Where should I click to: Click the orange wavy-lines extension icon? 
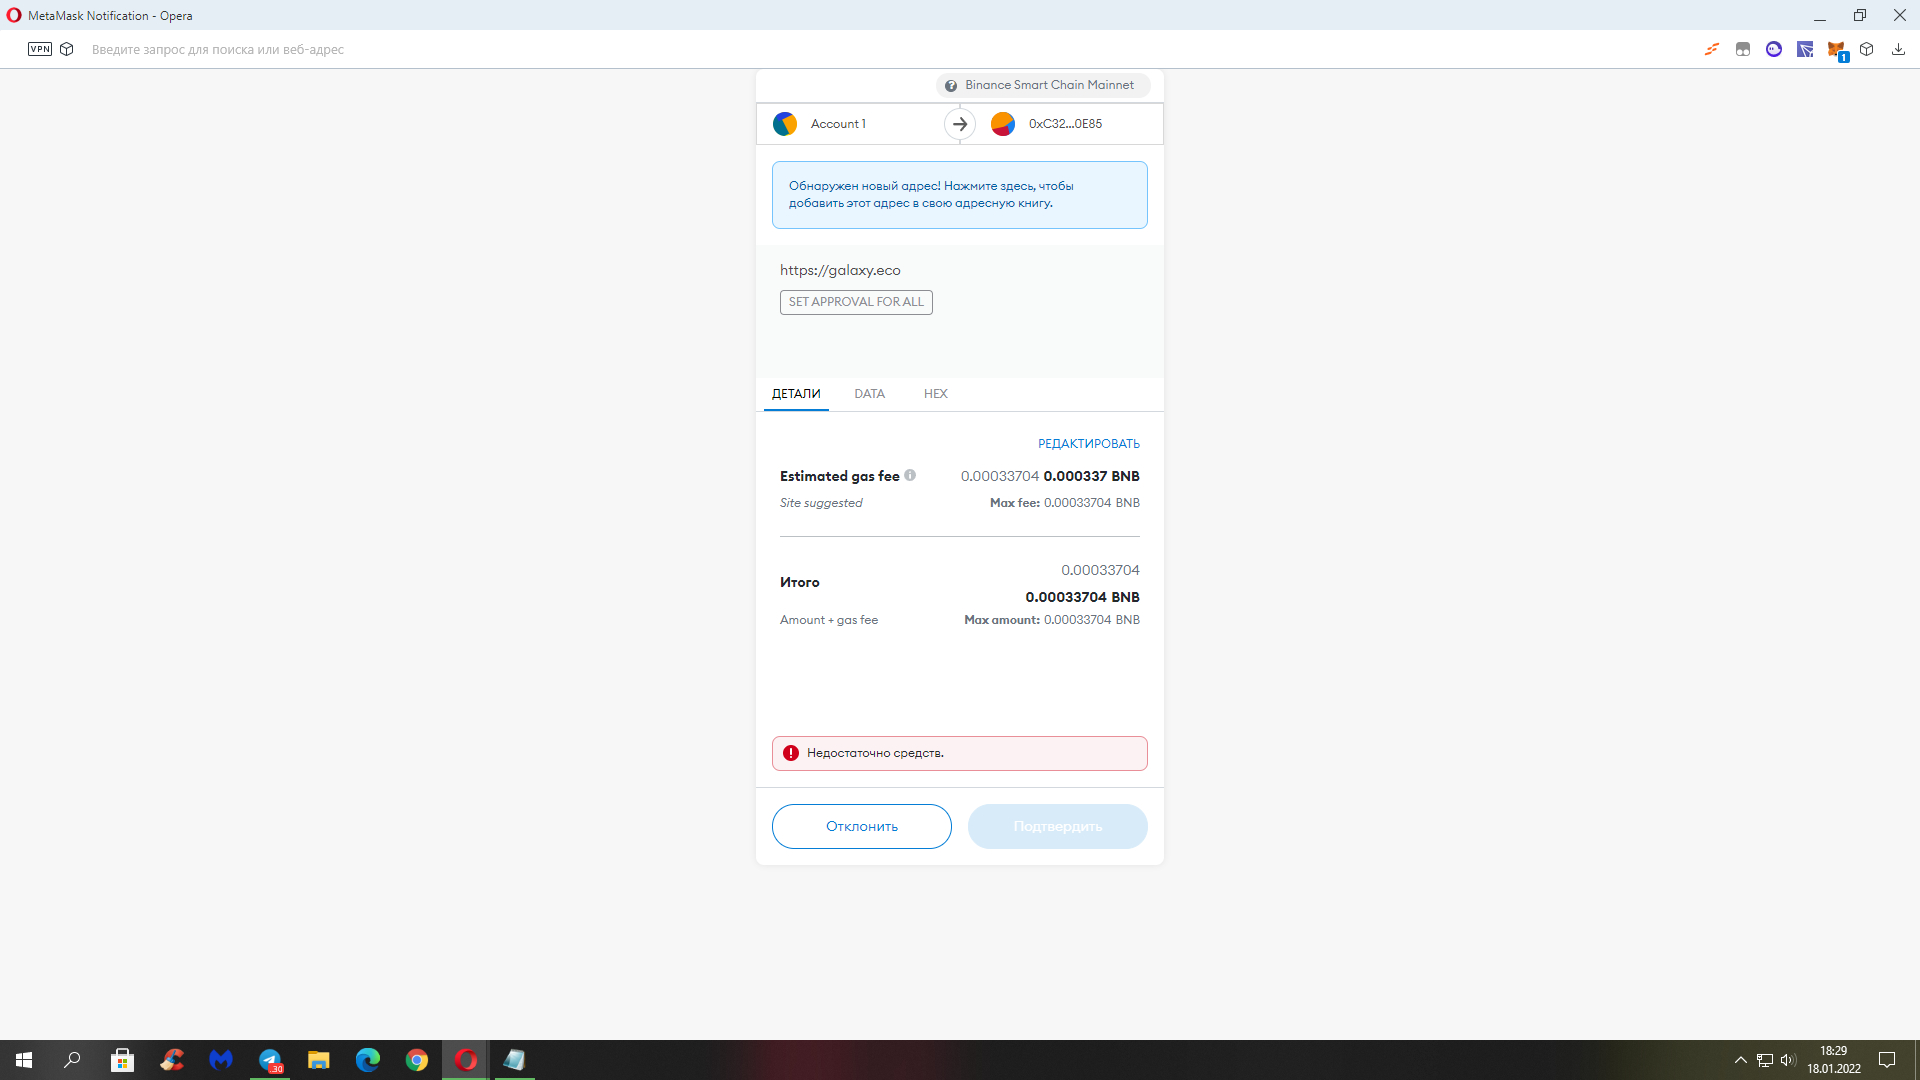point(1712,49)
